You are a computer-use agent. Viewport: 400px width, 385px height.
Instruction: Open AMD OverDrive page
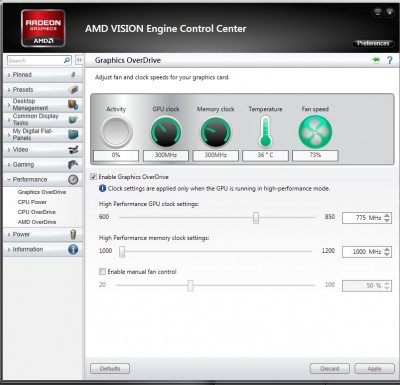(x=37, y=222)
